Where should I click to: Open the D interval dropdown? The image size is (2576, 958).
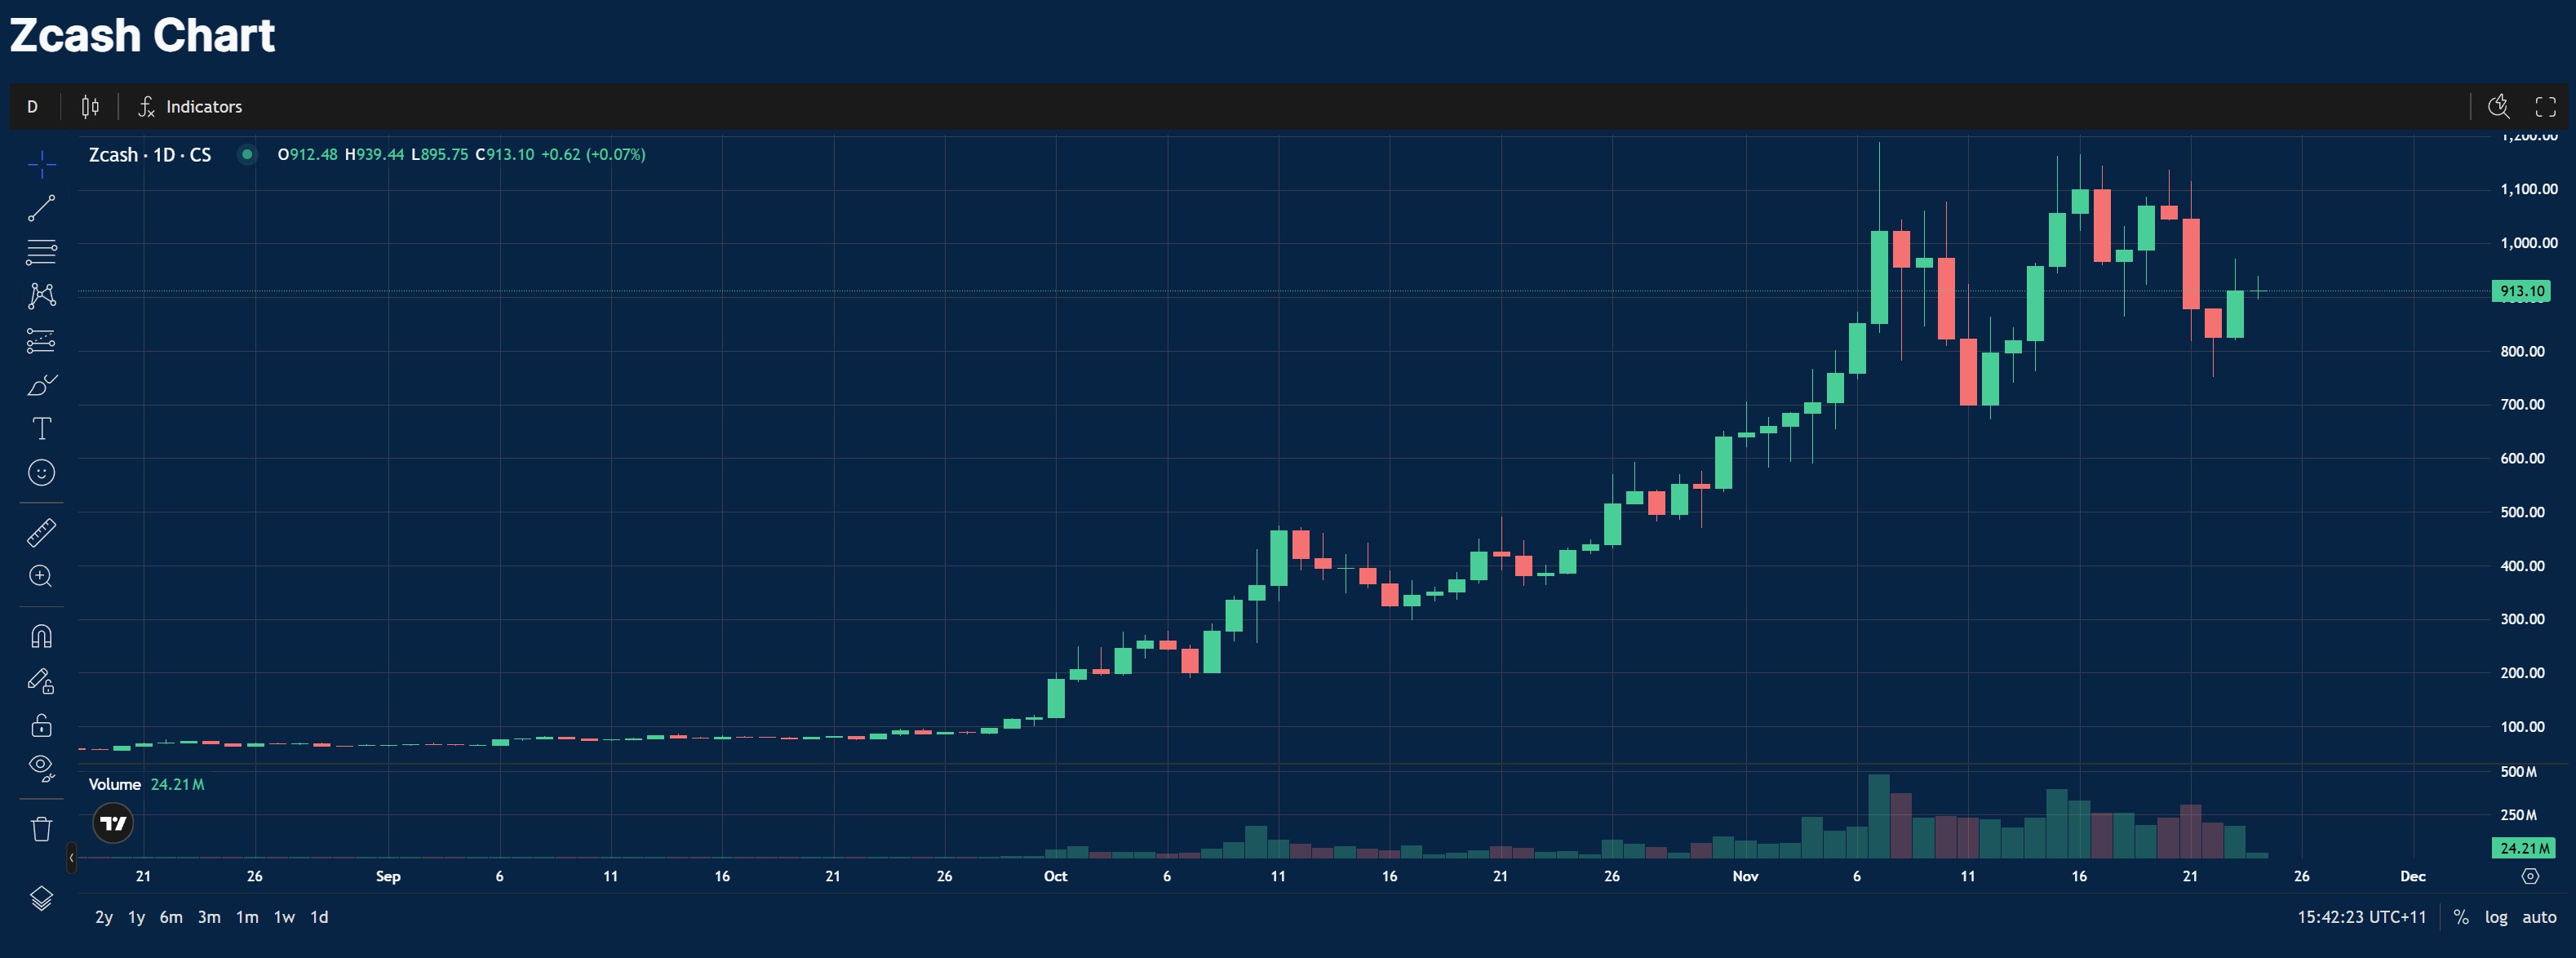(x=32, y=106)
